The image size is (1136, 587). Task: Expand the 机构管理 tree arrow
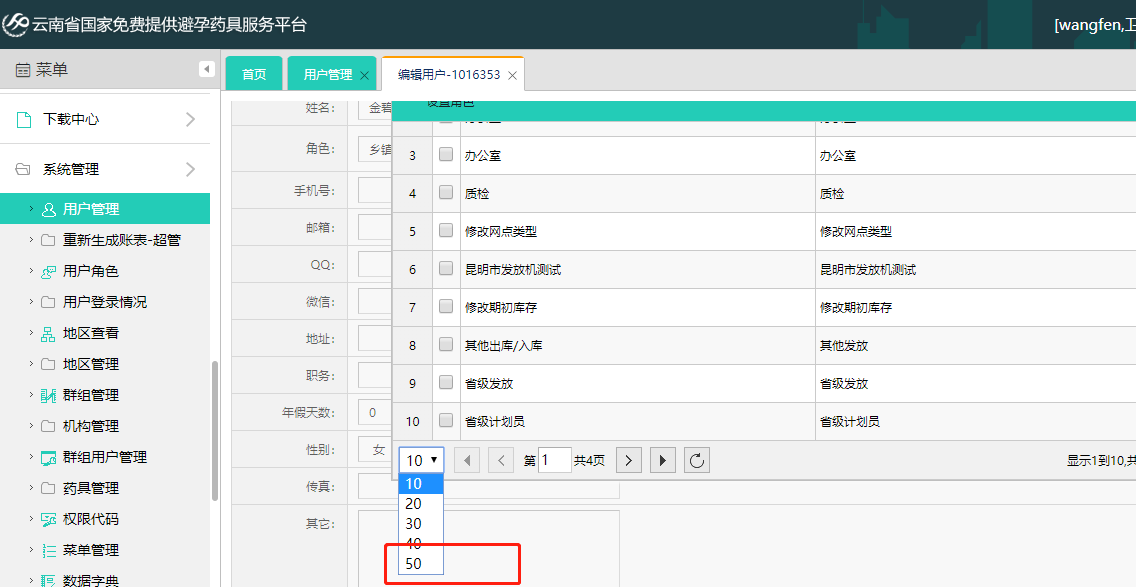tap(31, 426)
